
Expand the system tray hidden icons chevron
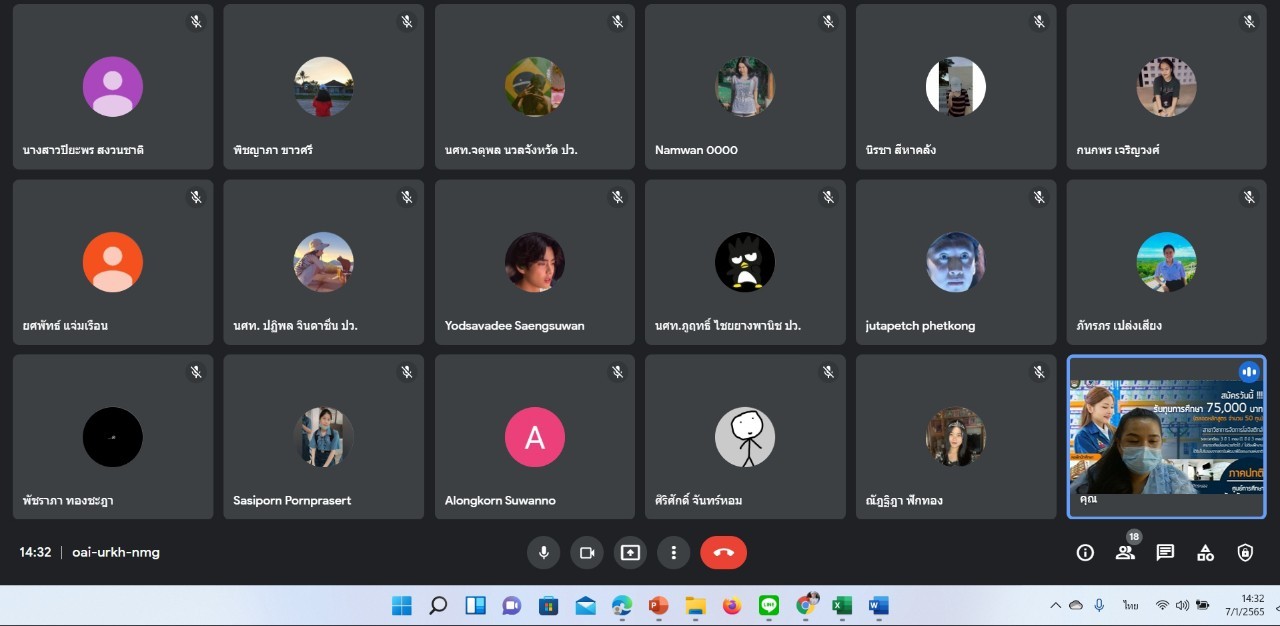click(x=1055, y=605)
